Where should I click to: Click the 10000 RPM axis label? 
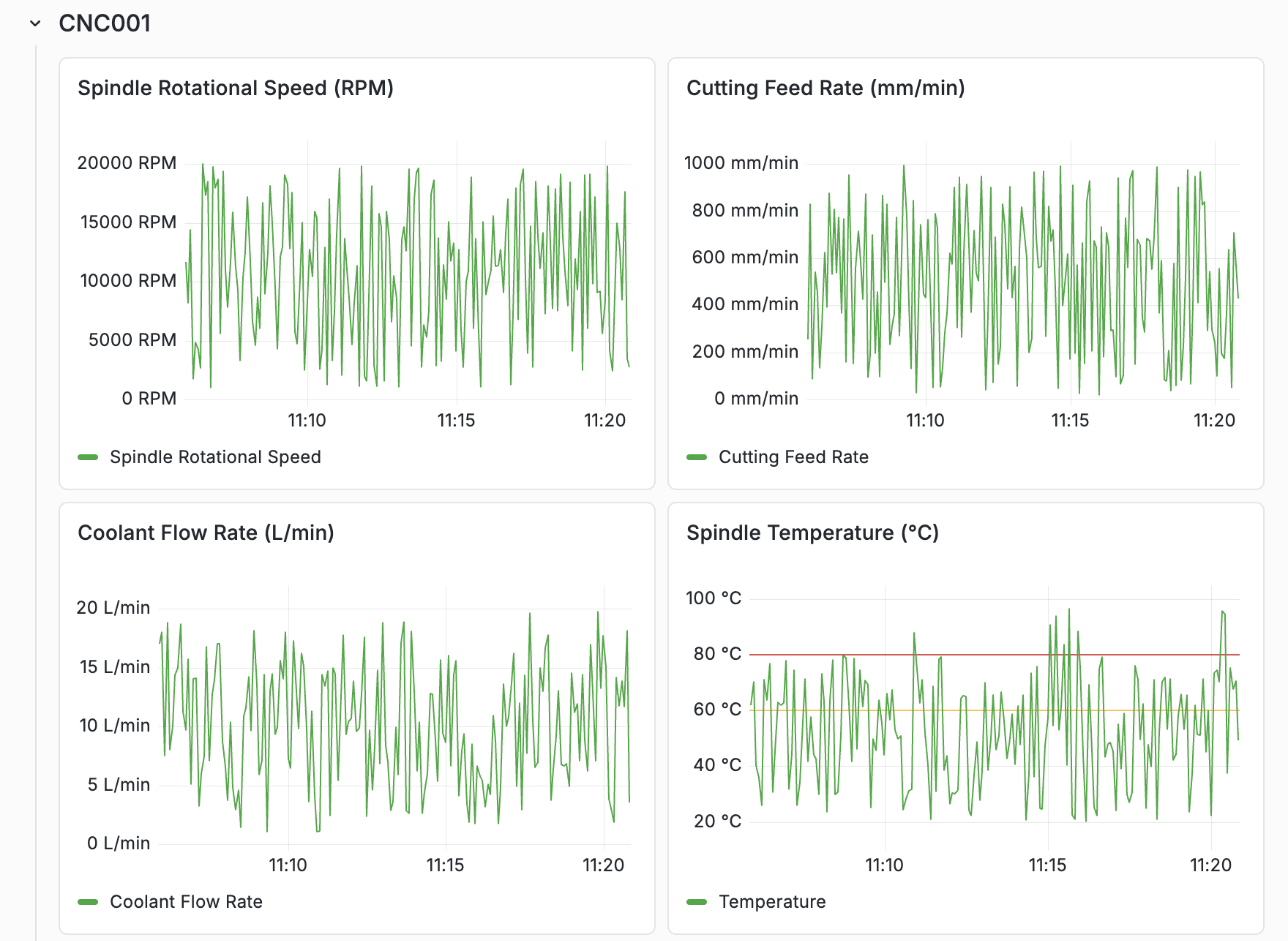tap(128, 281)
